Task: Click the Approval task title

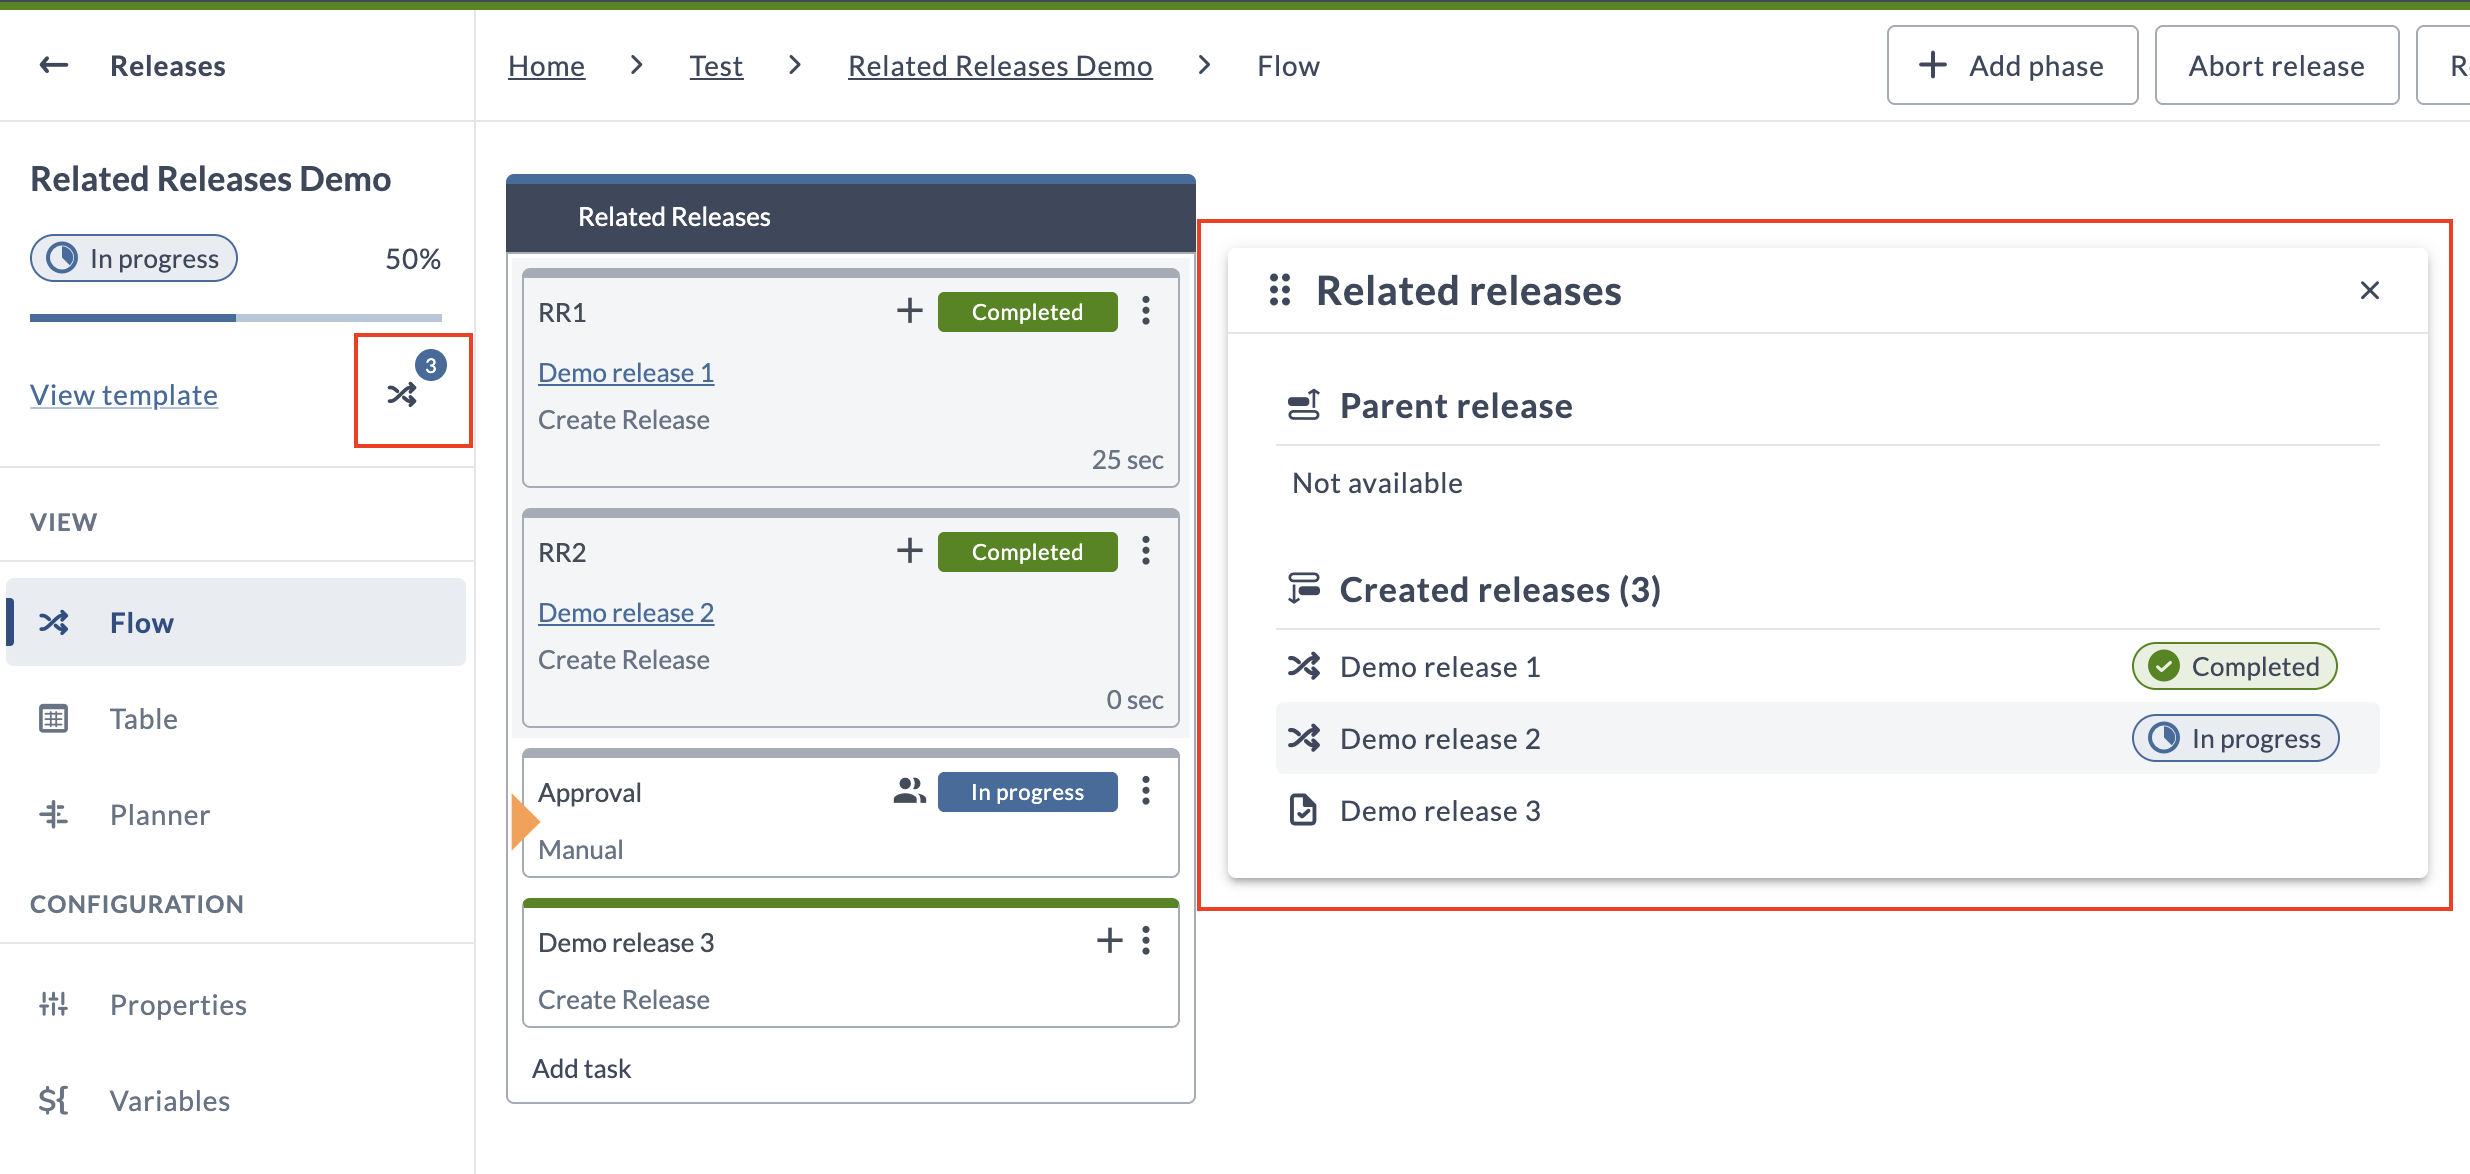Action: tap(589, 792)
